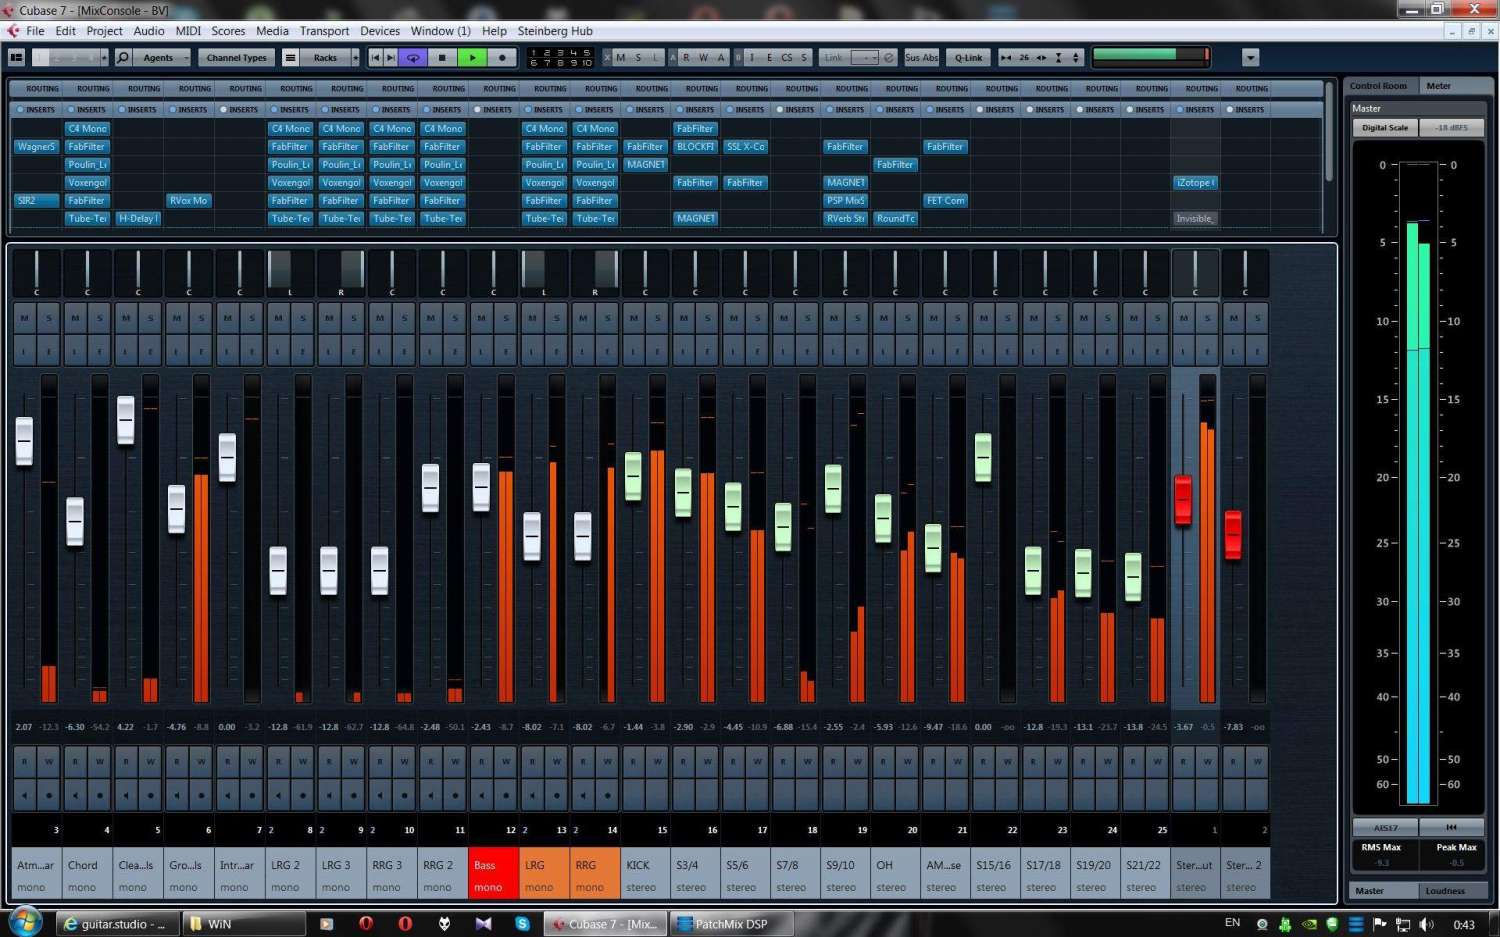
Task: Open the H-Delay insert slot
Action: click(x=138, y=219)
